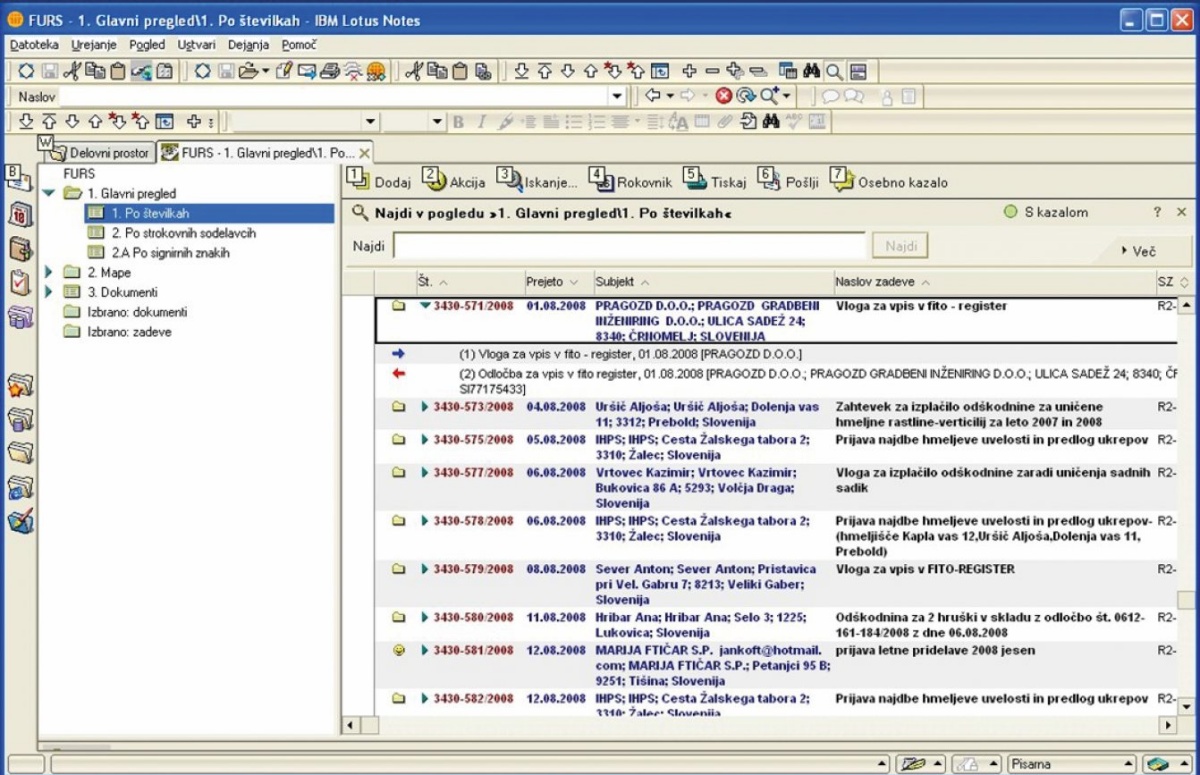Click the go back arrow icon

click(x=653, y=96)
